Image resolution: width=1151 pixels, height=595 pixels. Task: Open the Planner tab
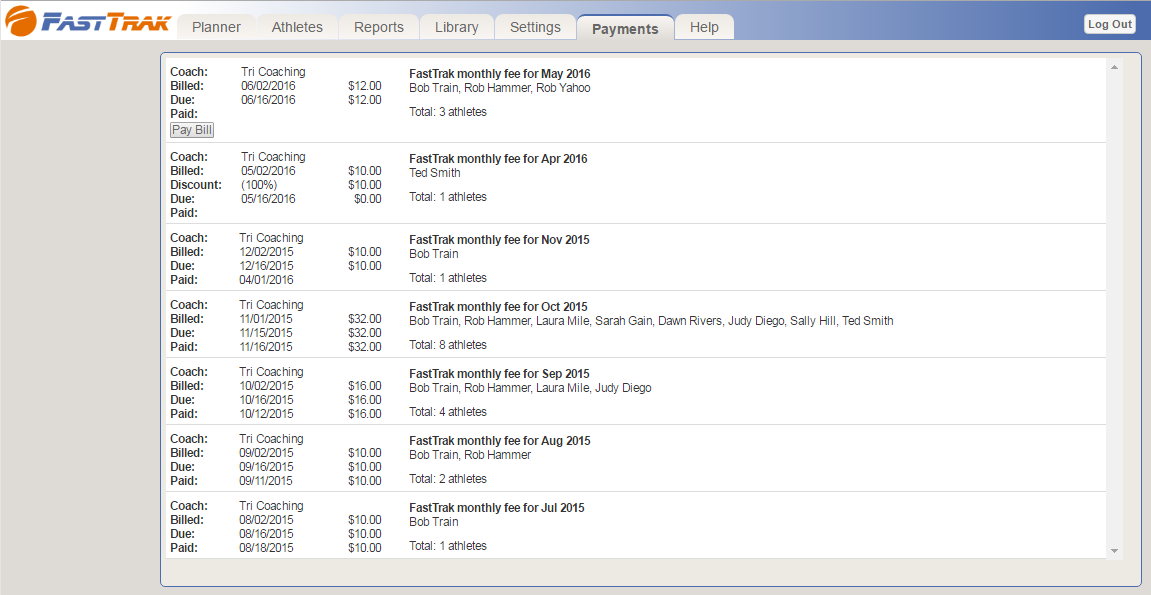pyautogui.click(x=216, y=27)
